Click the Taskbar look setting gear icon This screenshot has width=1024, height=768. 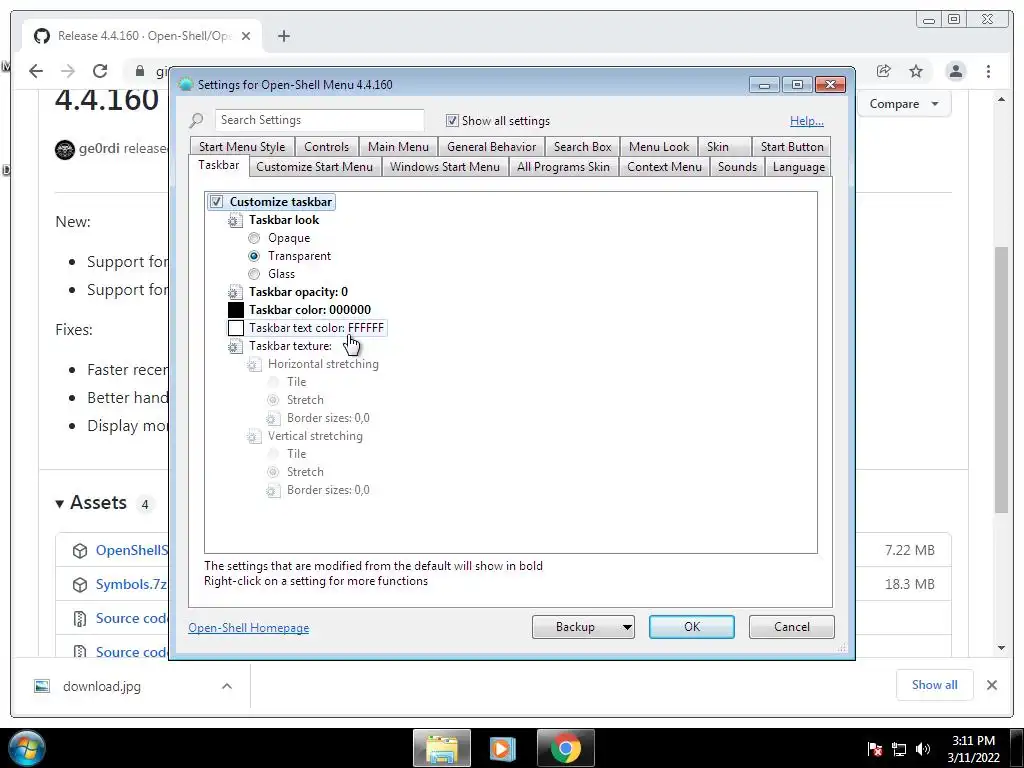point(235,221)
